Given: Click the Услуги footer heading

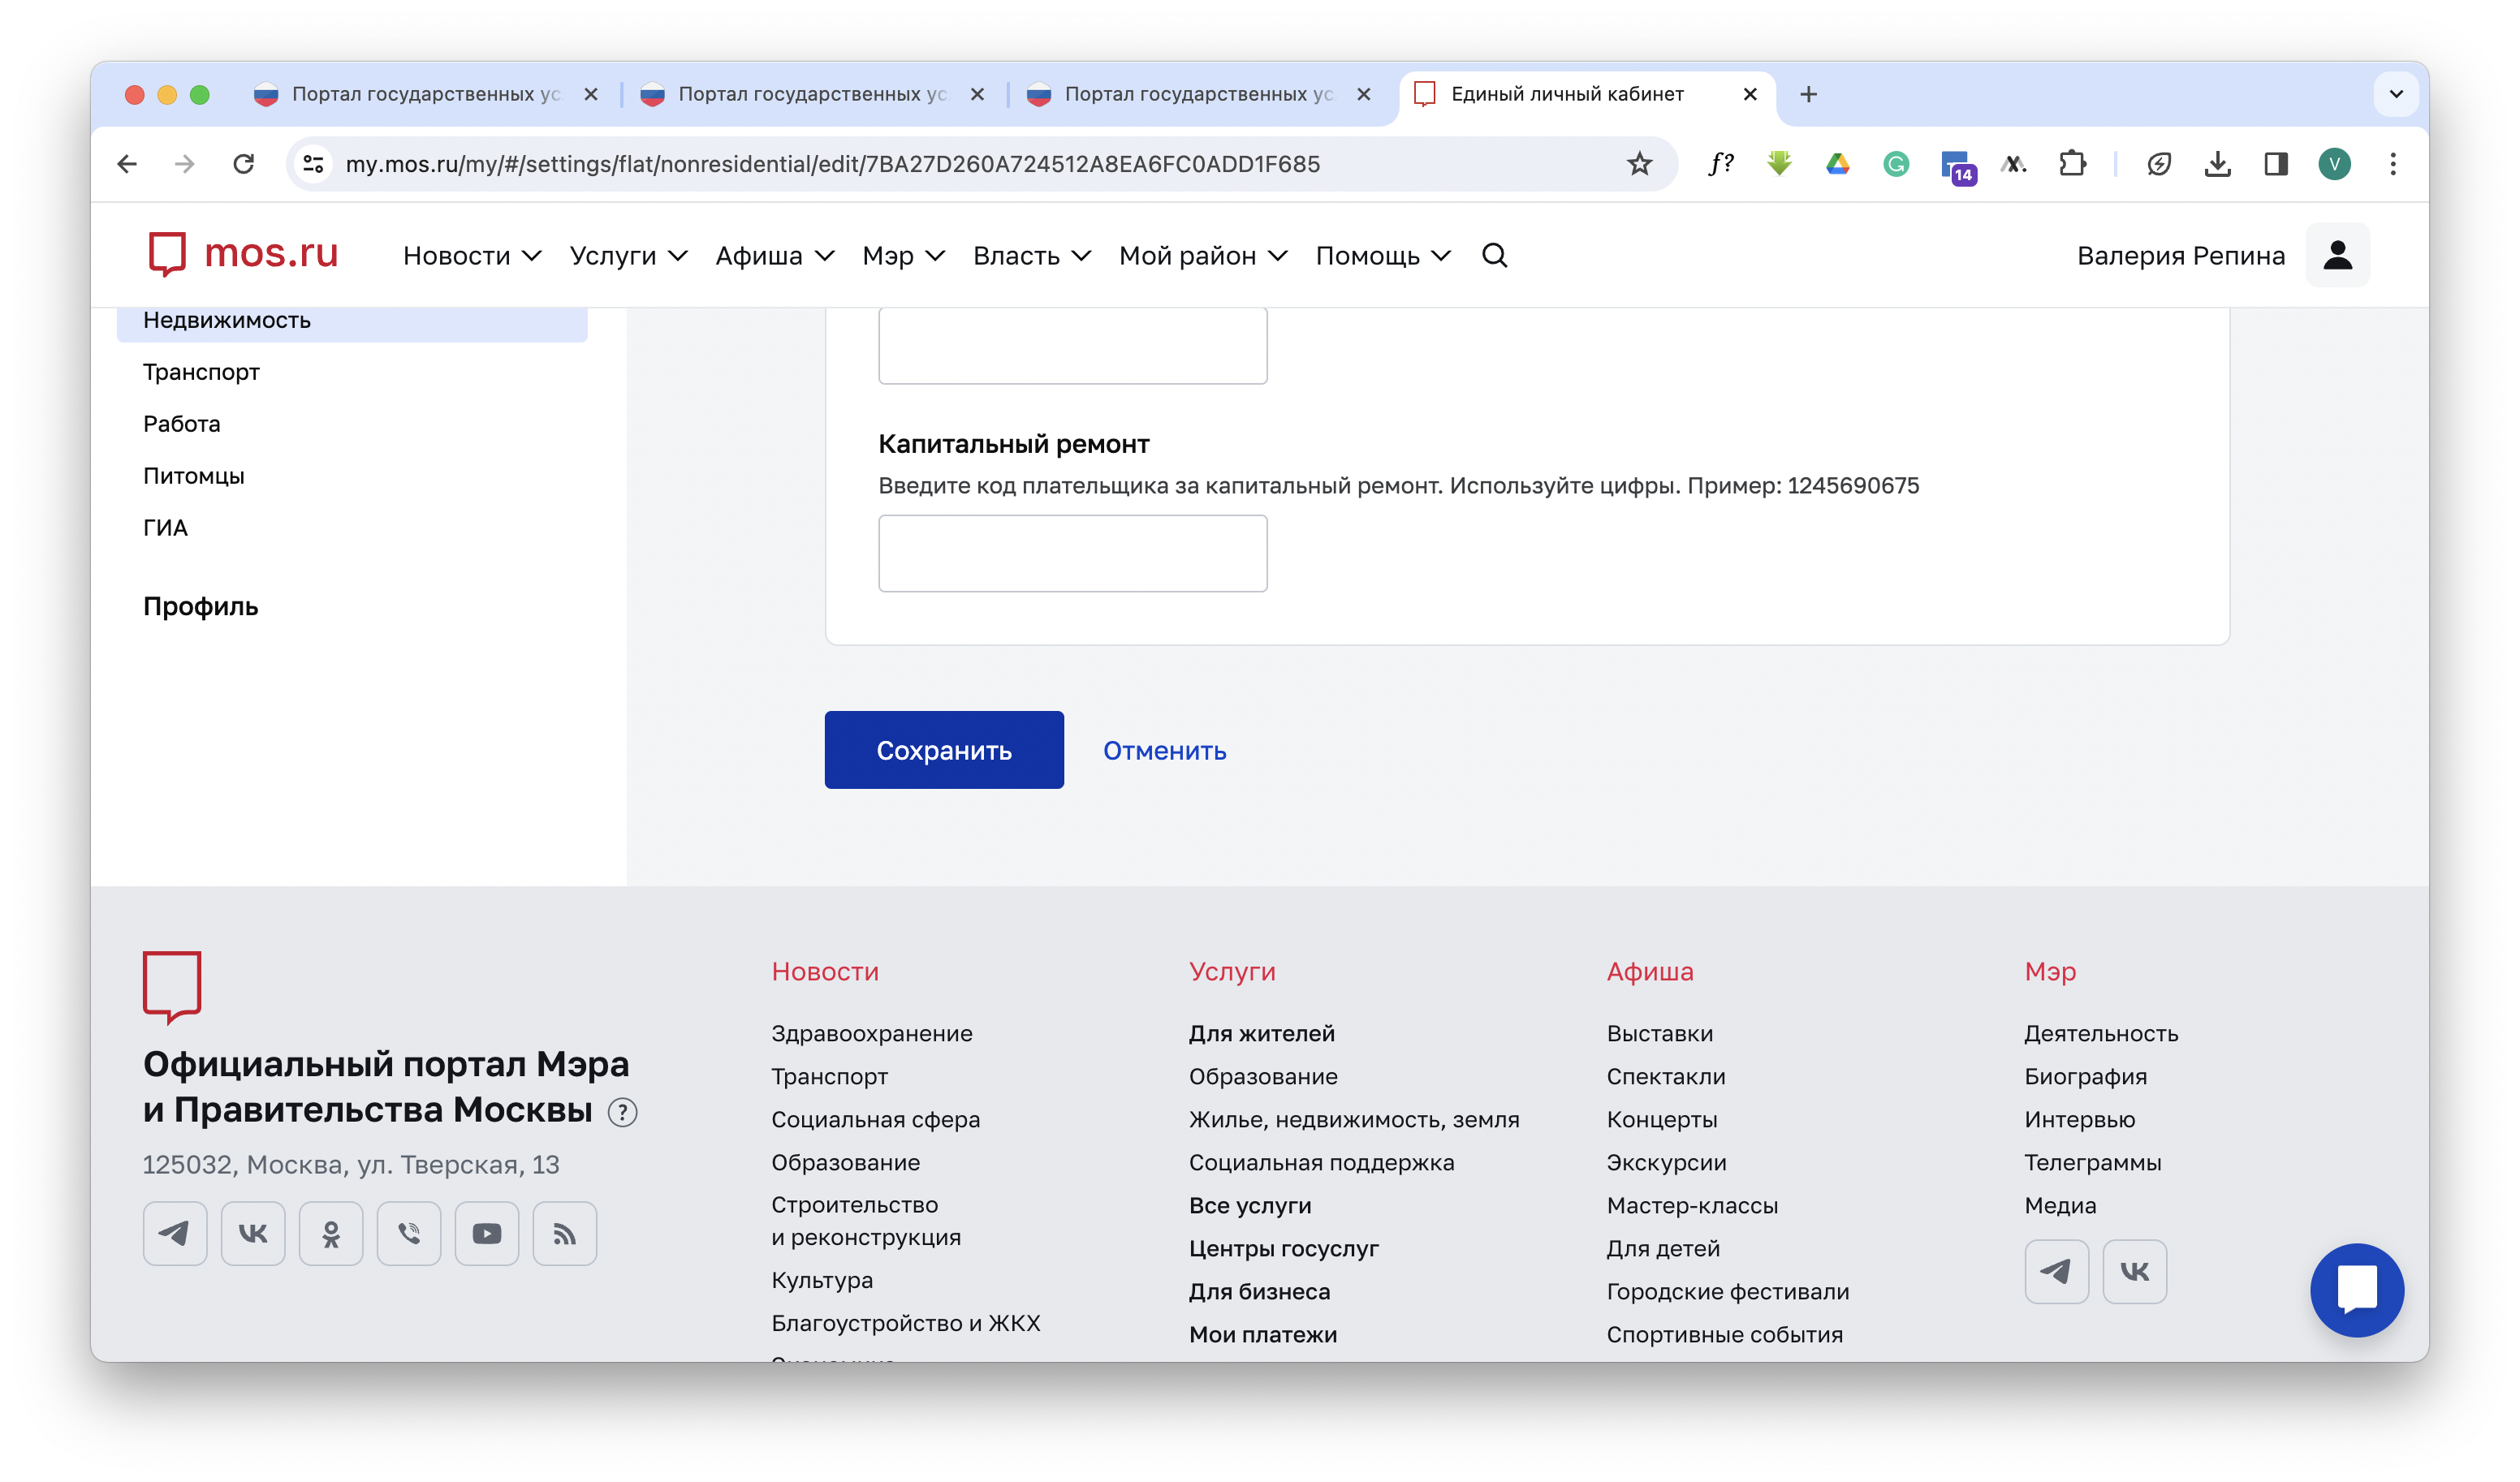Looking at the screenshot, I should coord(1232,971).
